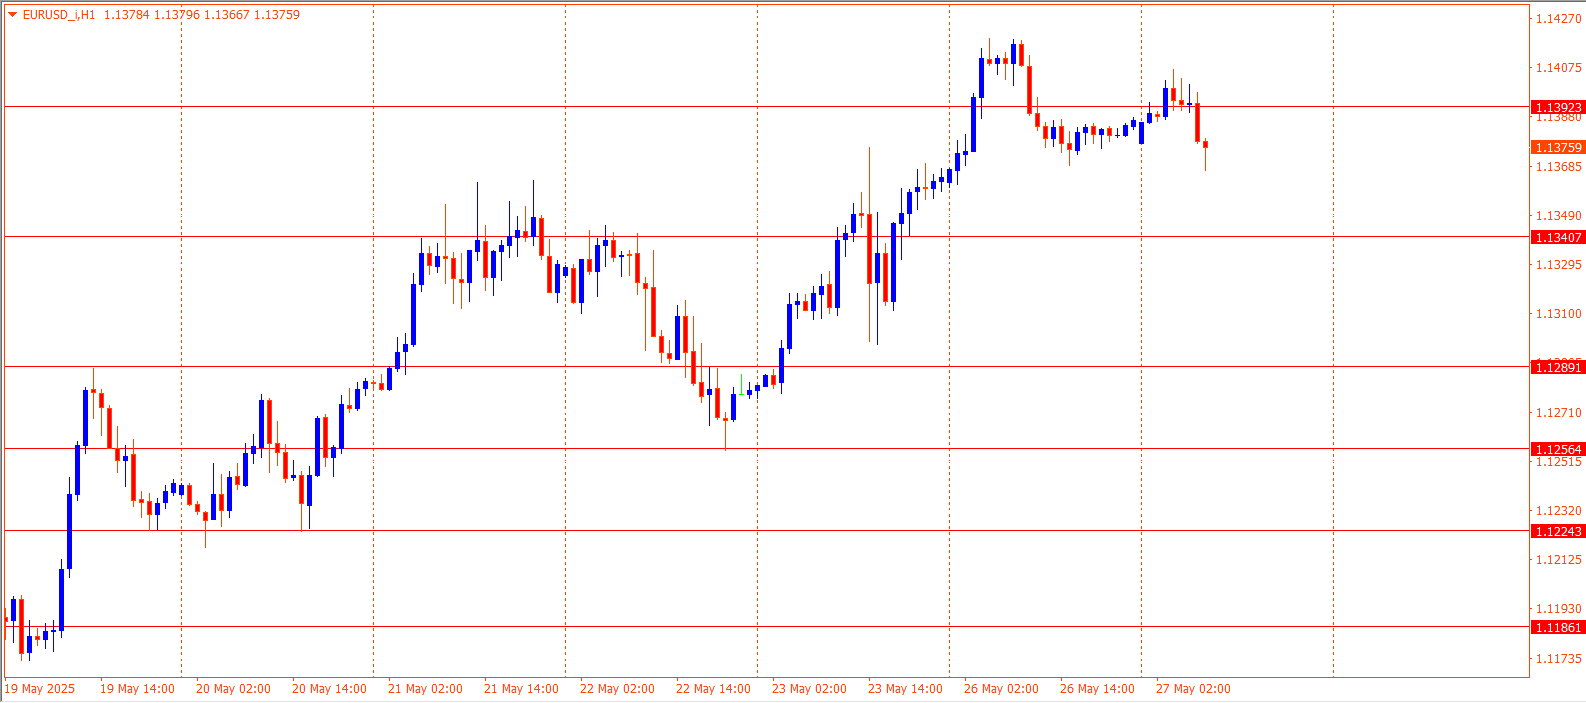This screenshot has height=703, width=1586.
Task: Click the 1.14075 price axis label
Action: (1559, 68)
